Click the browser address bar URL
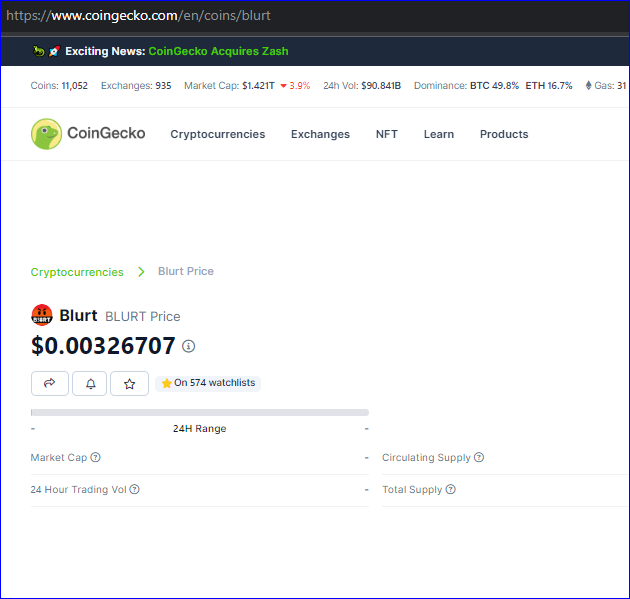 [138, 16]
